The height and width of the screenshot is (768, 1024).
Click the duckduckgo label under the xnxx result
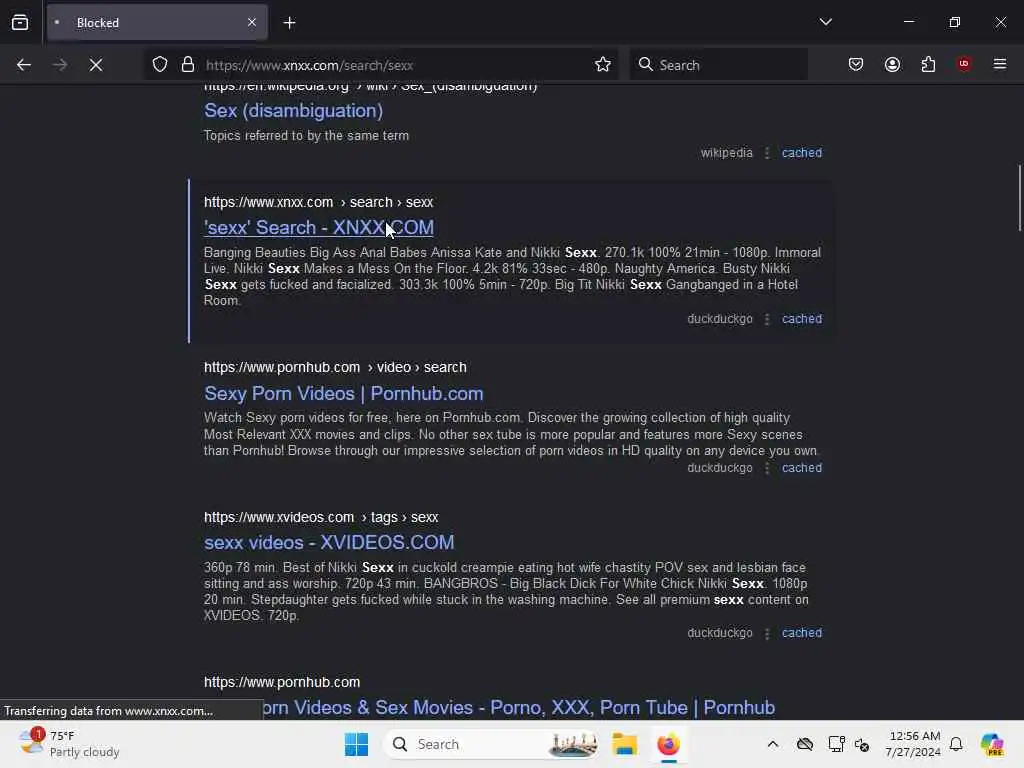(720, 319)
